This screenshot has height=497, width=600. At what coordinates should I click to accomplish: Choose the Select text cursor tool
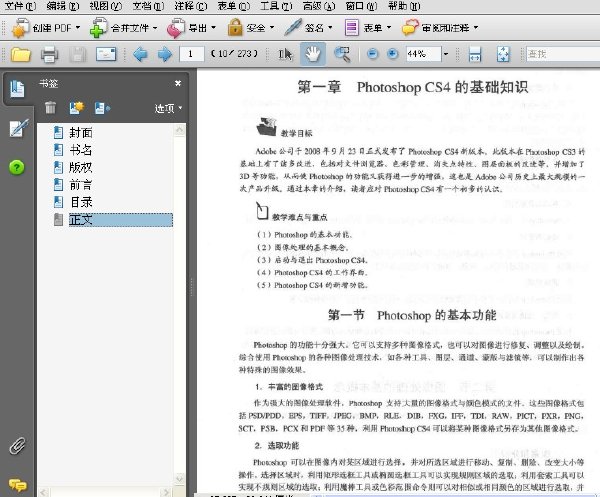(285, 54)
